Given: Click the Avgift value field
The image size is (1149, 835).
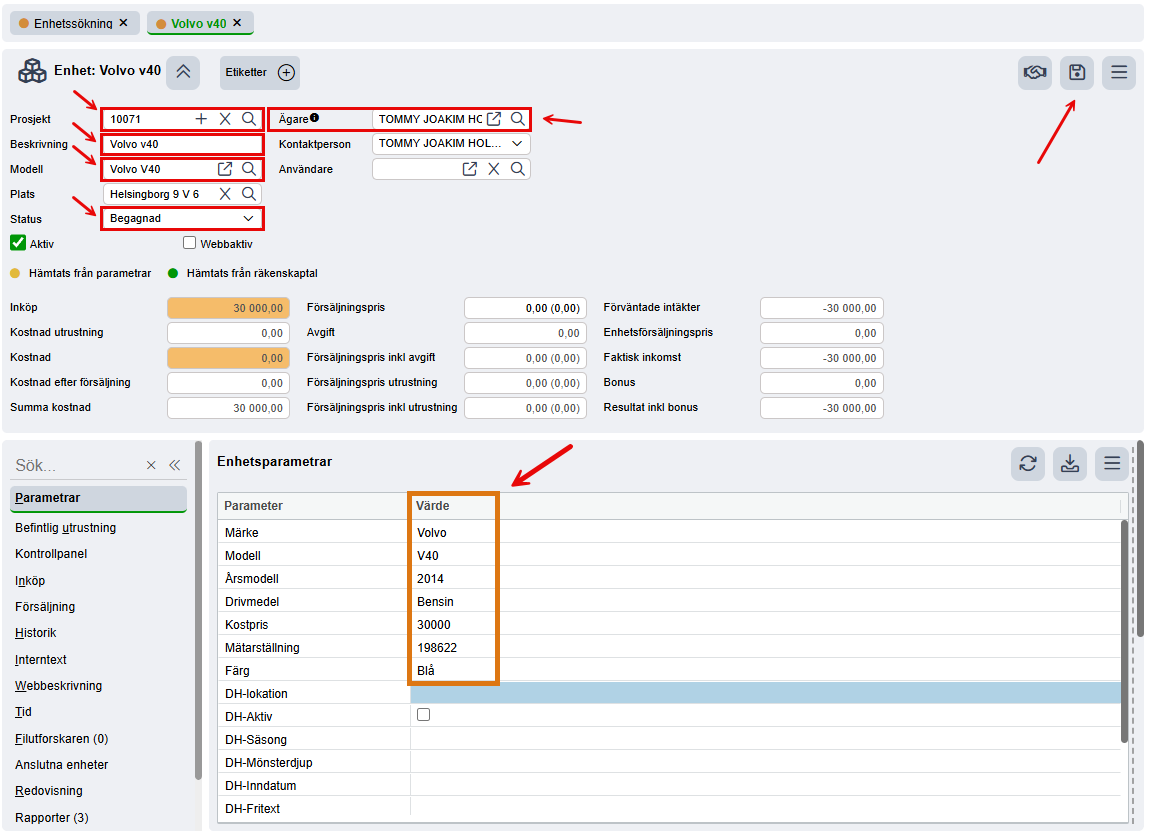Looking at the screenshot, I should point(525,333).
